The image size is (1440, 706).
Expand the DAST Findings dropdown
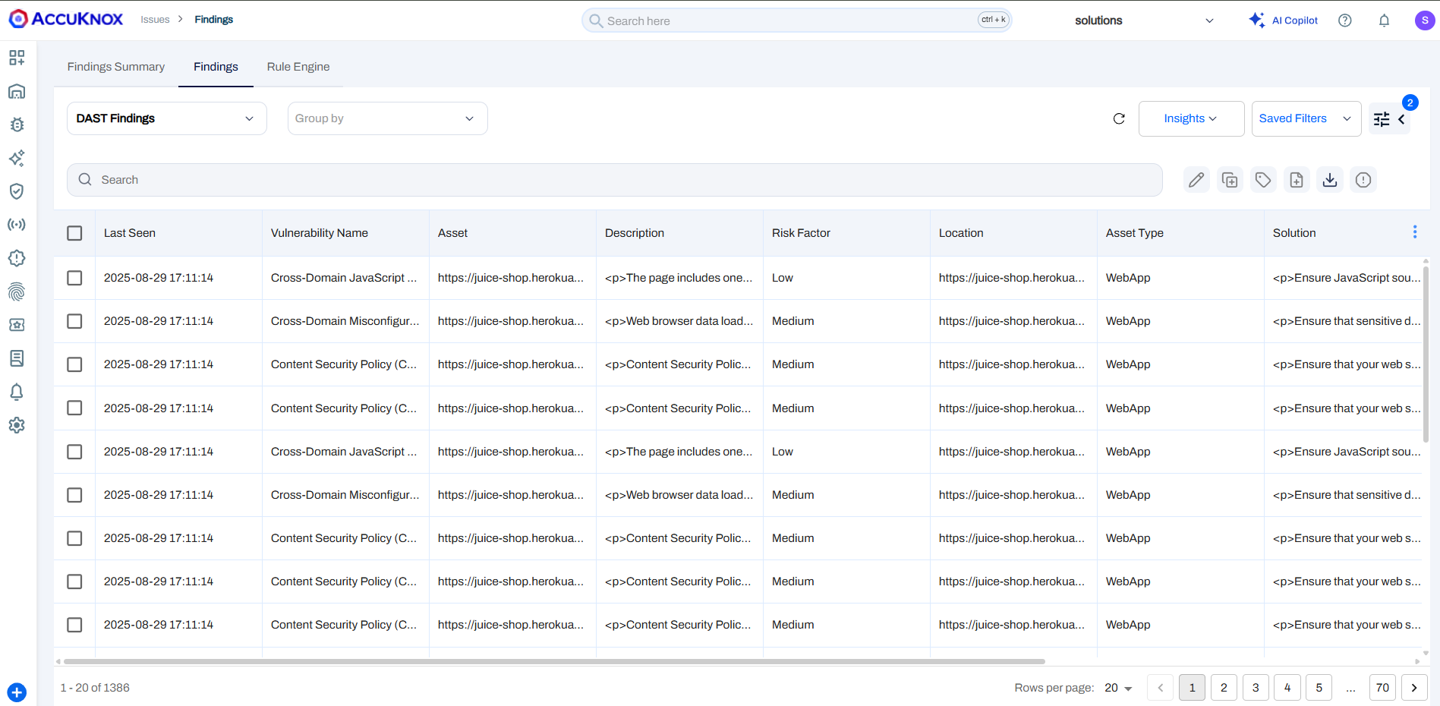coord(166,118)
